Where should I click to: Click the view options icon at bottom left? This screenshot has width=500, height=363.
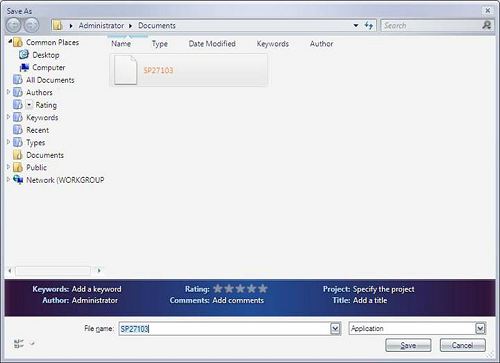19,343
